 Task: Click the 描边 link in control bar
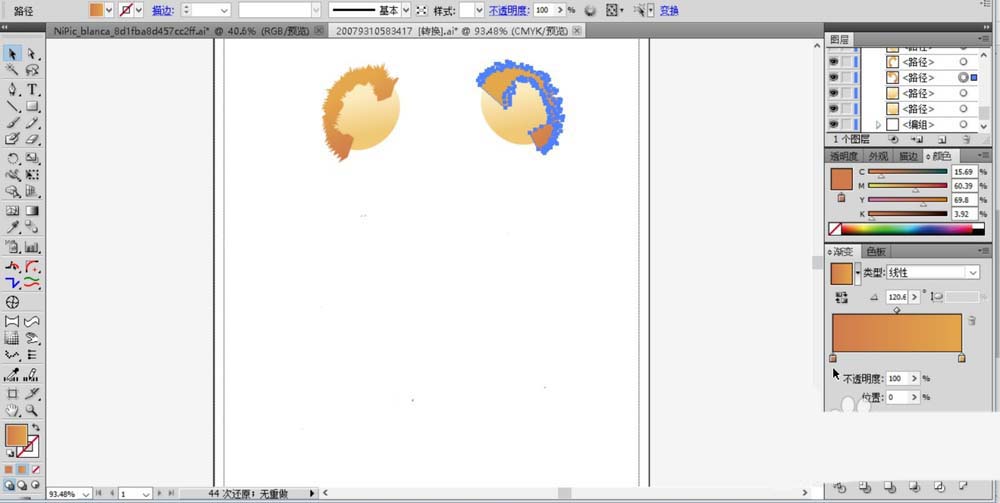click(163, 10)
